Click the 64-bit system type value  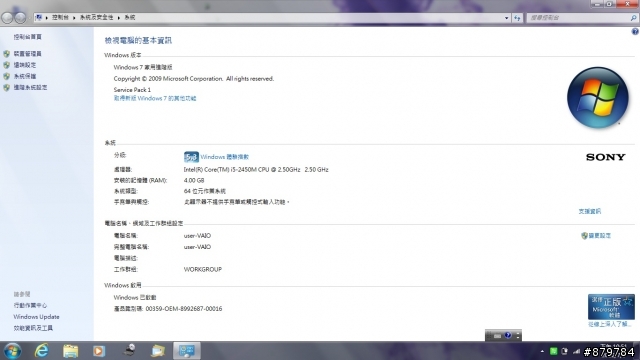[x=204, y=191]
